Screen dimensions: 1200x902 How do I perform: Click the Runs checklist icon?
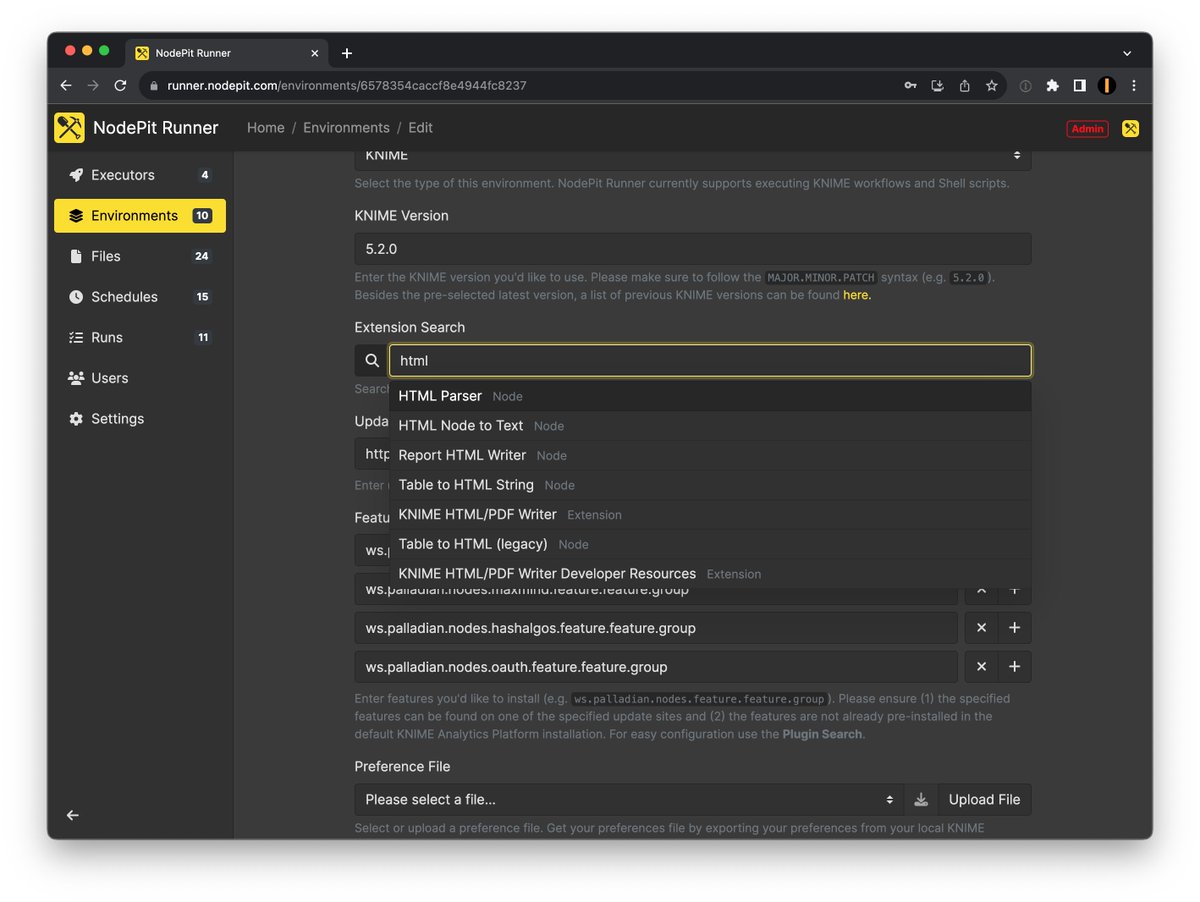pos(76,338)
